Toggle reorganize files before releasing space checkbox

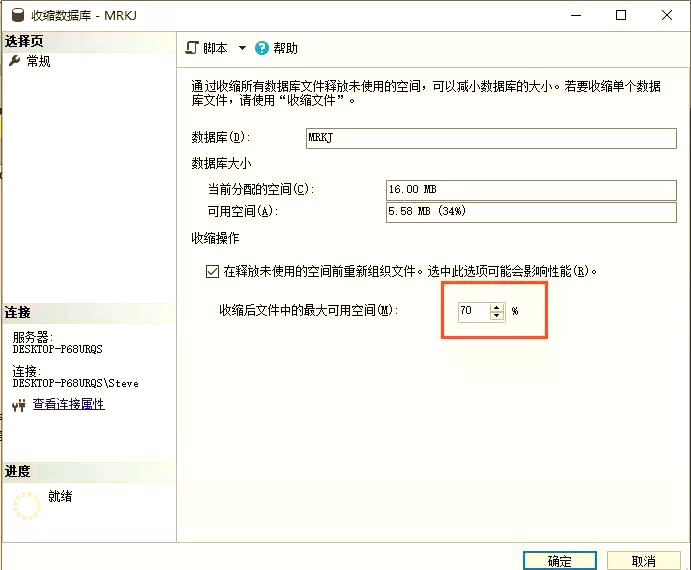click(212, 271)
